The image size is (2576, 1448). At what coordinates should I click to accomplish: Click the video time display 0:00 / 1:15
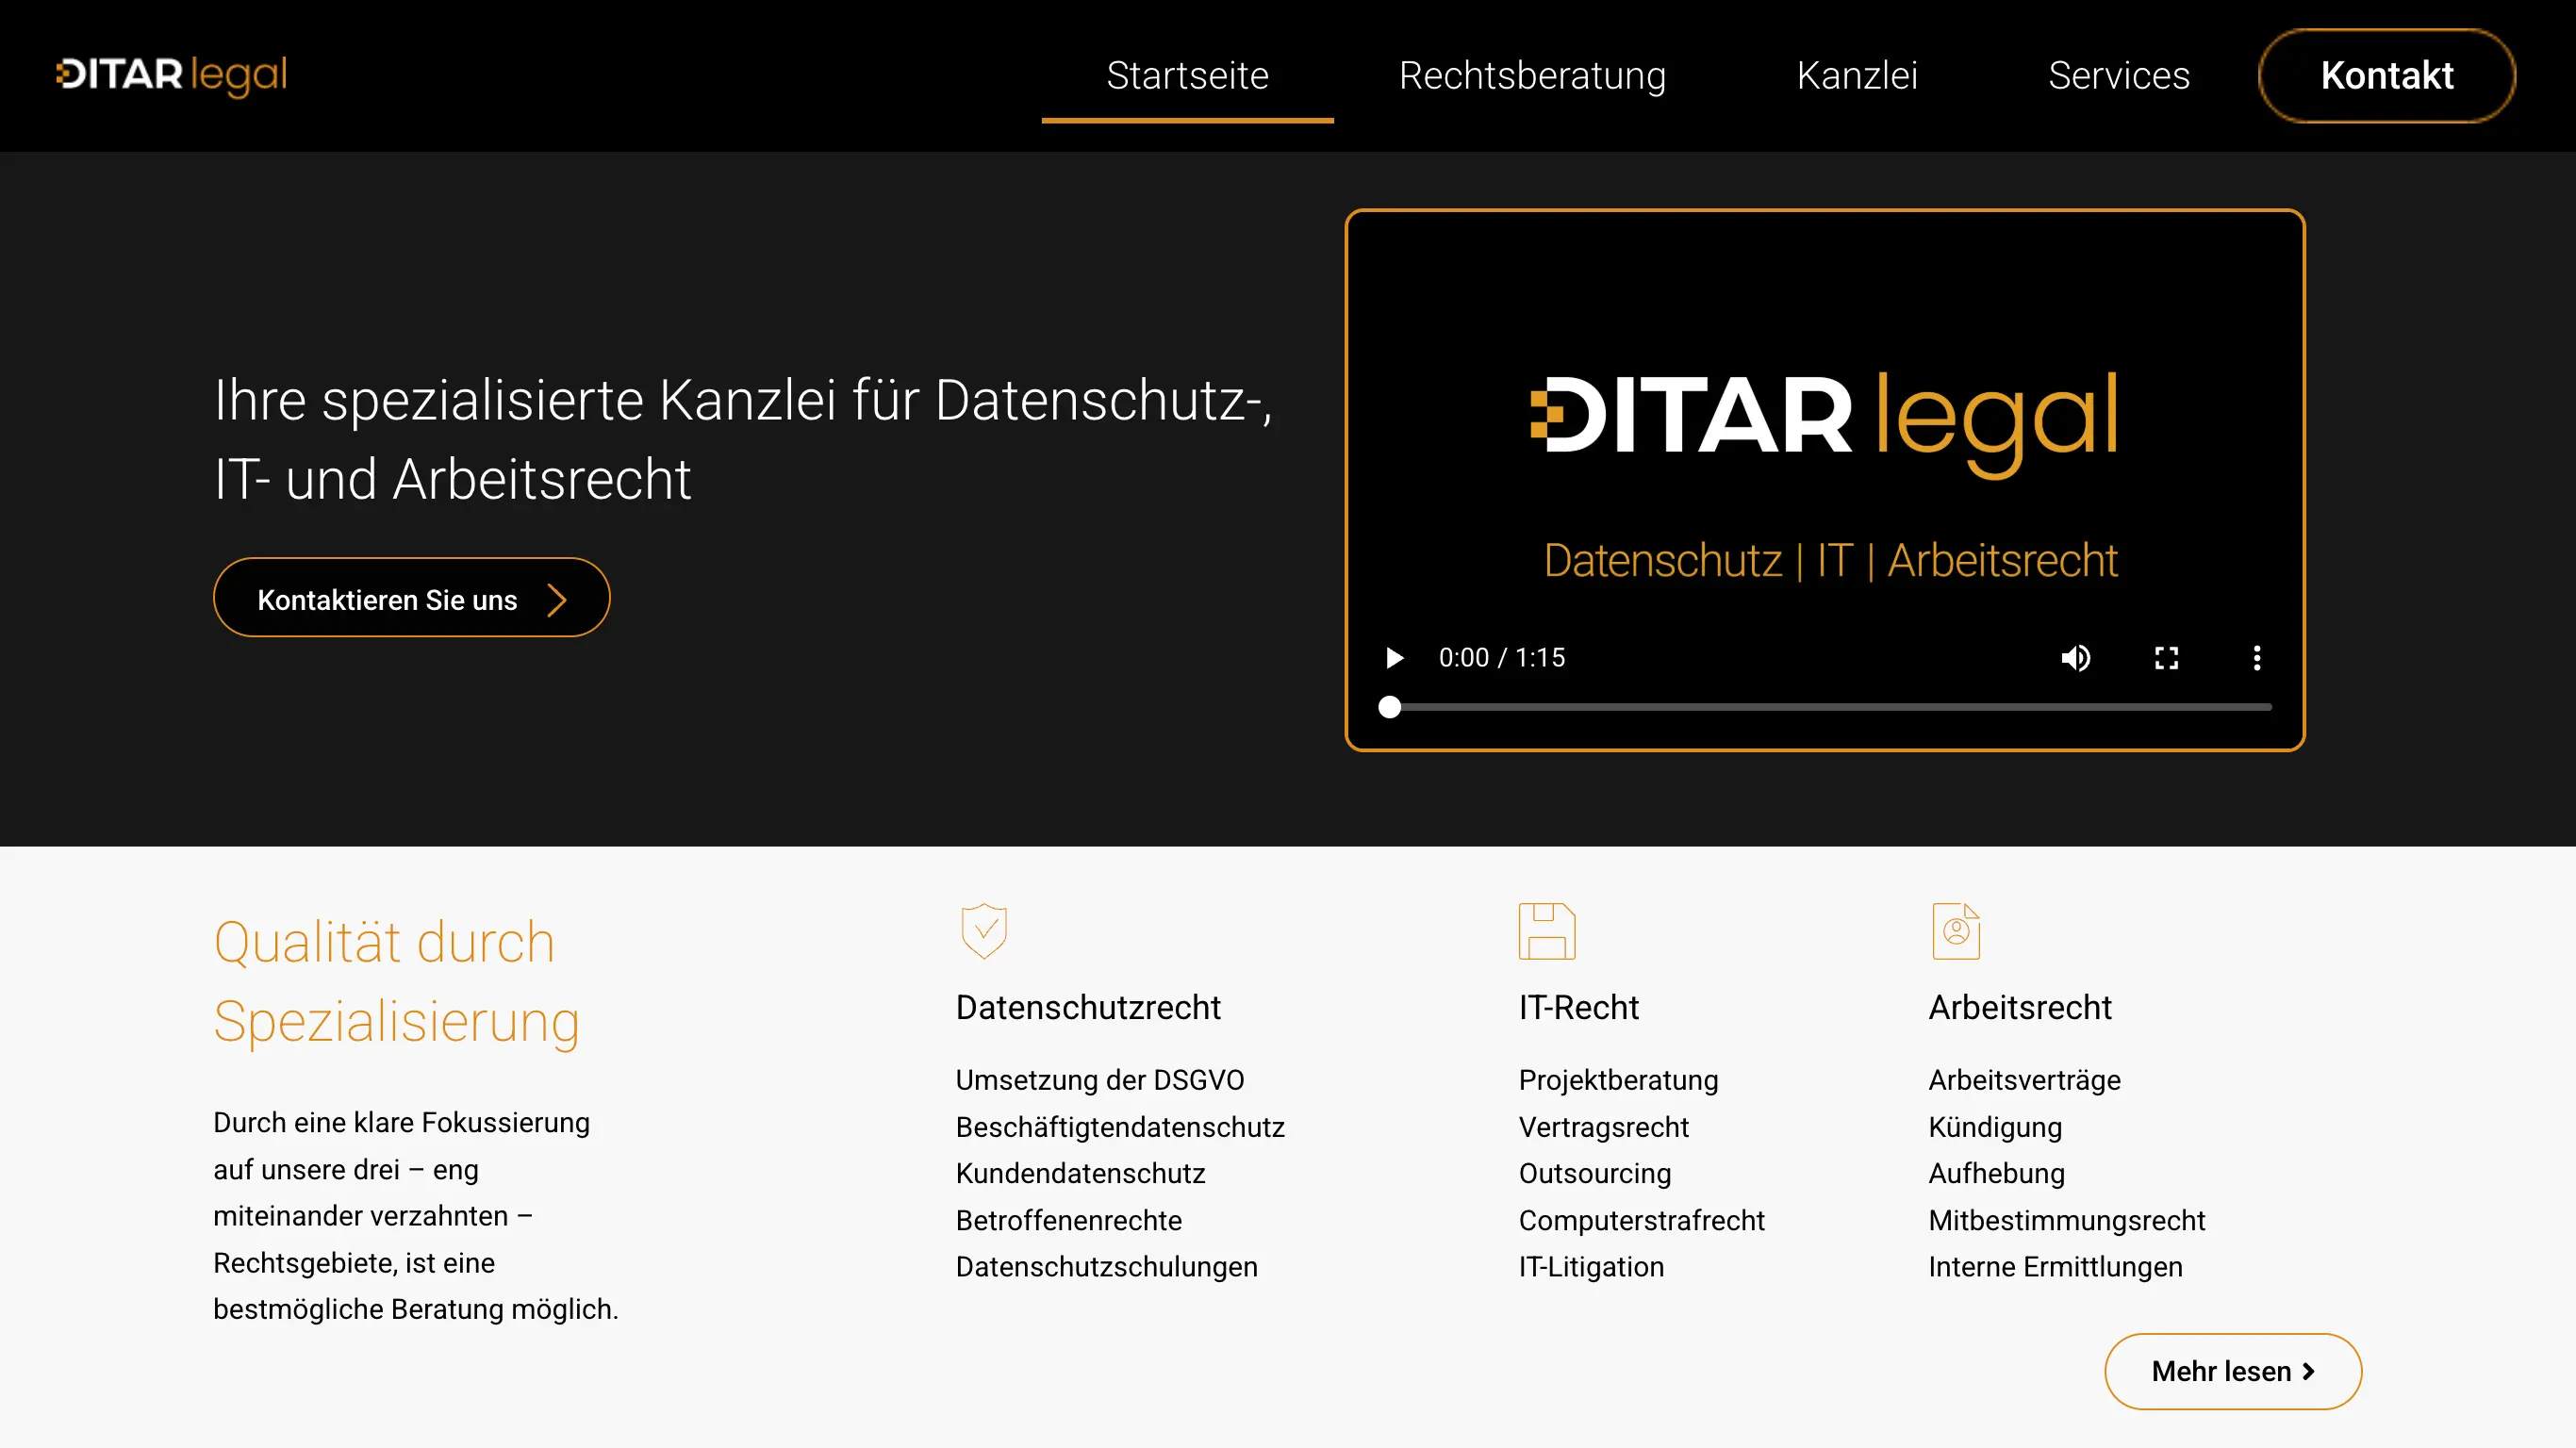[1501, 657]
